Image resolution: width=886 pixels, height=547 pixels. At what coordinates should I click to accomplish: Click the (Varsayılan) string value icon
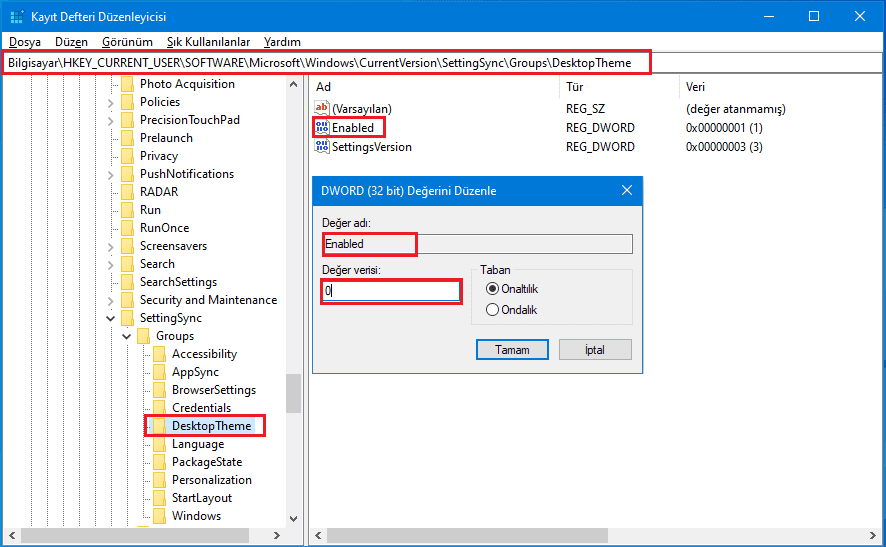pos(322,108)
